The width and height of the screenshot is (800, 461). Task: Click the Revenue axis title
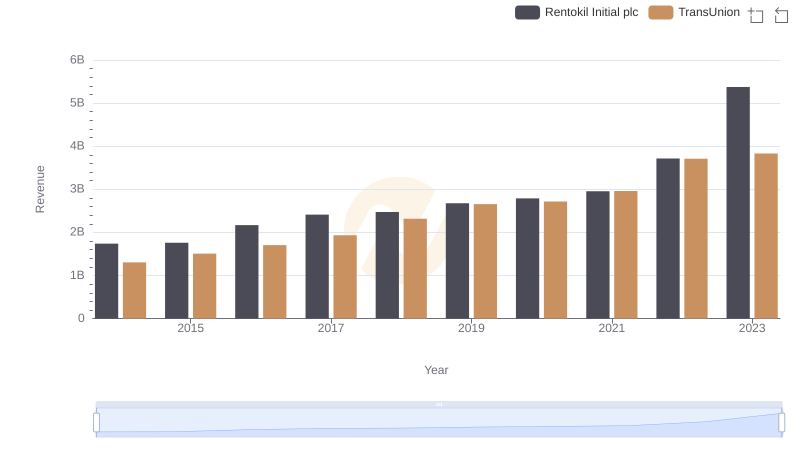coord(40,189)
